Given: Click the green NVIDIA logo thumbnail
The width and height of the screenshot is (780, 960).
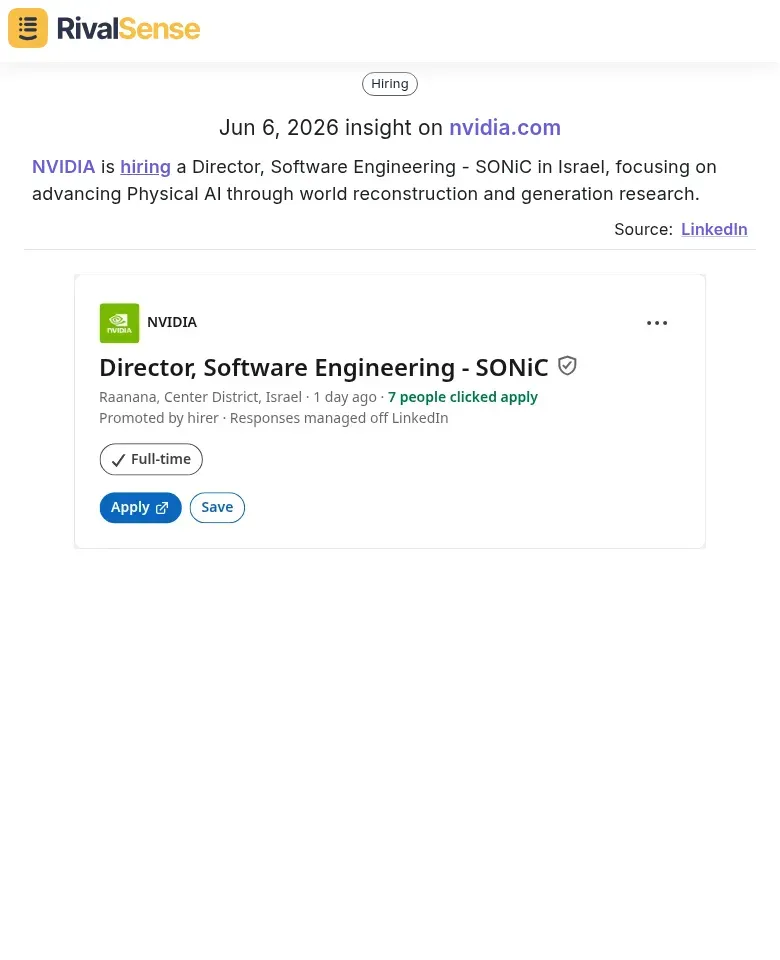Looking at the screenshot, I should point(119,323).
